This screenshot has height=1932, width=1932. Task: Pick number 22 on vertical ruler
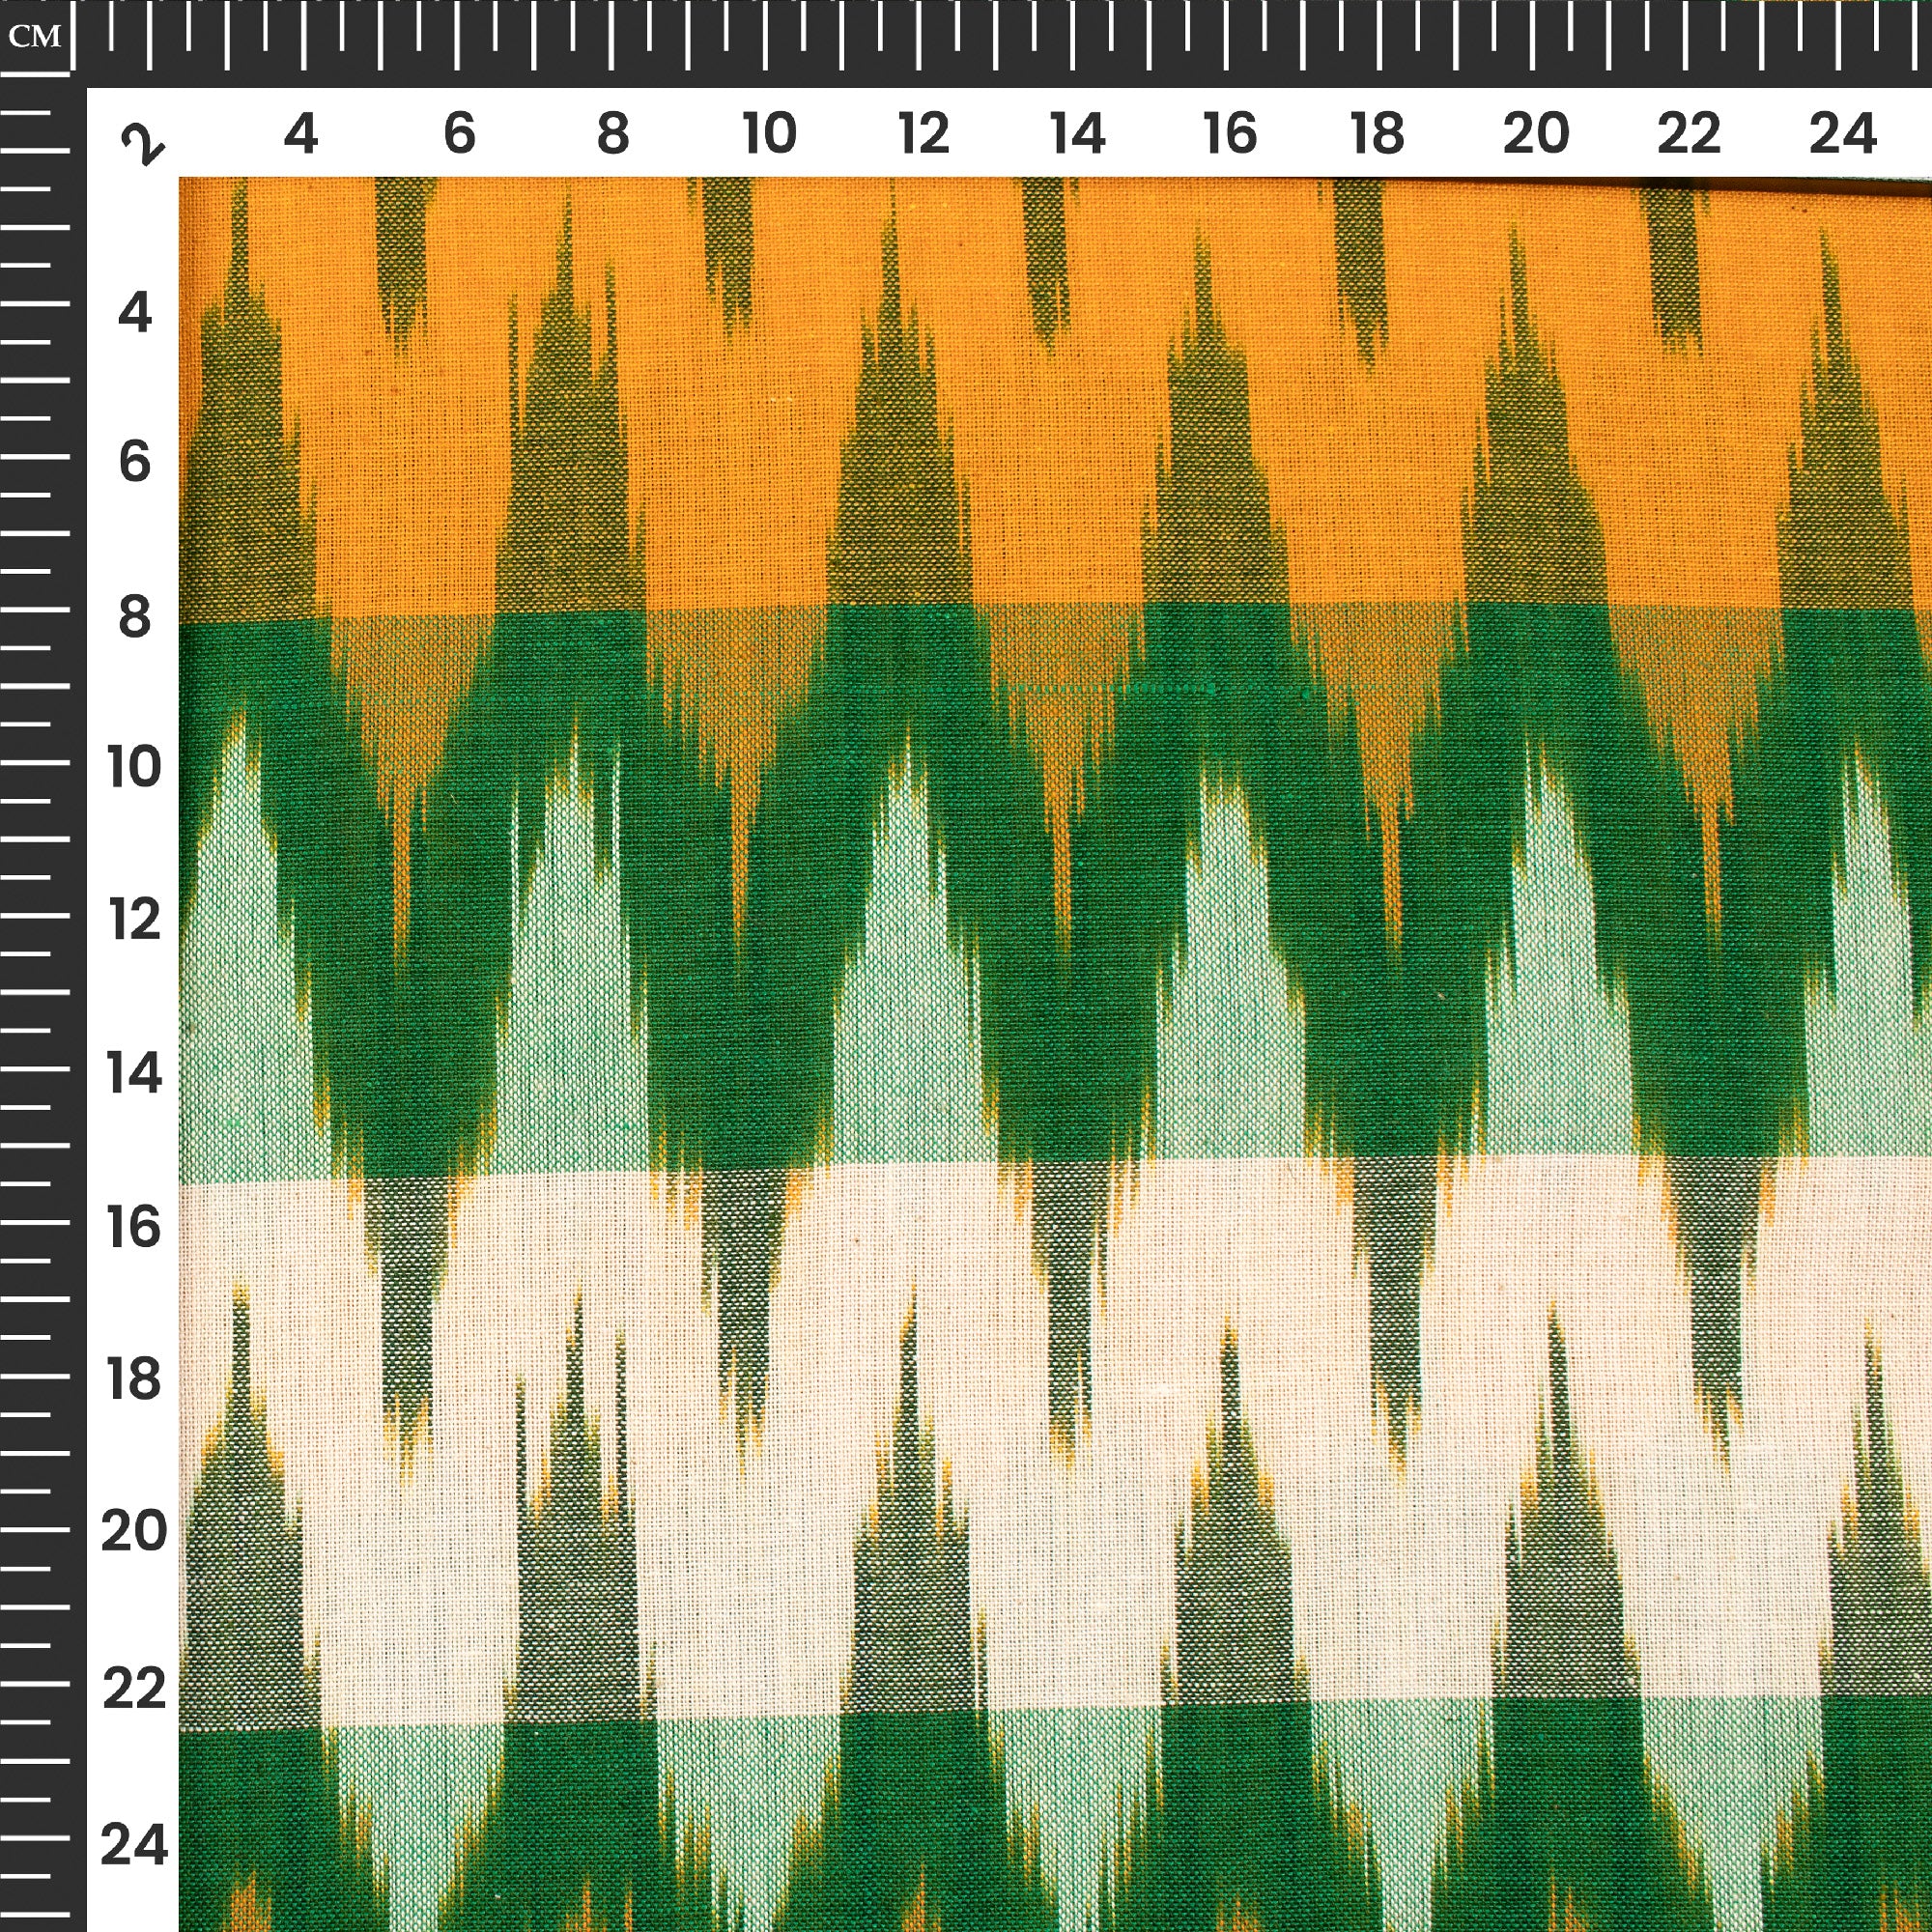point(134,1690)
